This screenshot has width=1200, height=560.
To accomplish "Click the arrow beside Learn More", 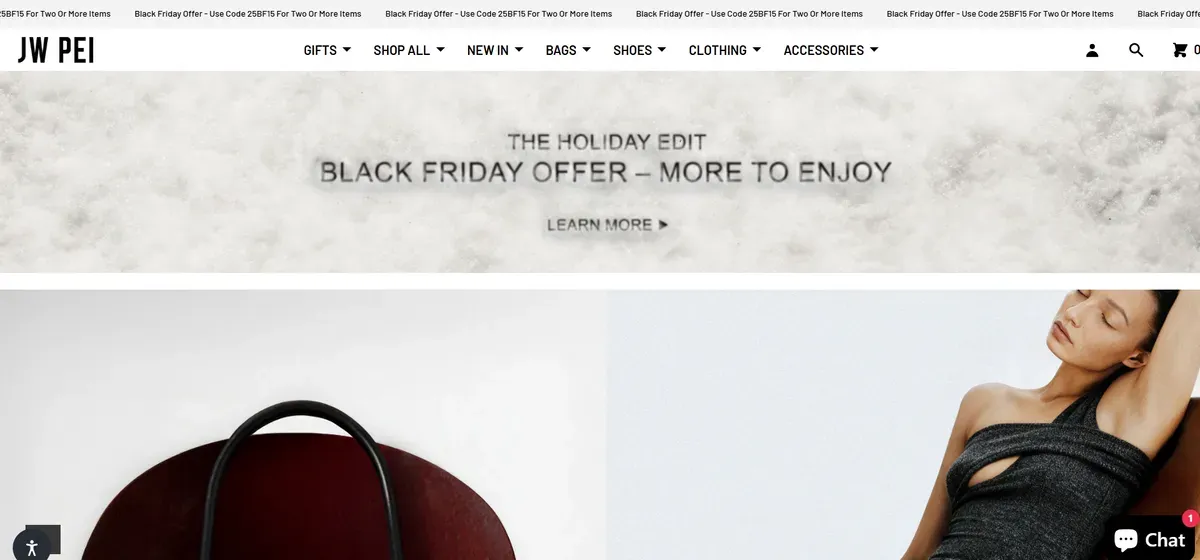I will tap(663, 225).
